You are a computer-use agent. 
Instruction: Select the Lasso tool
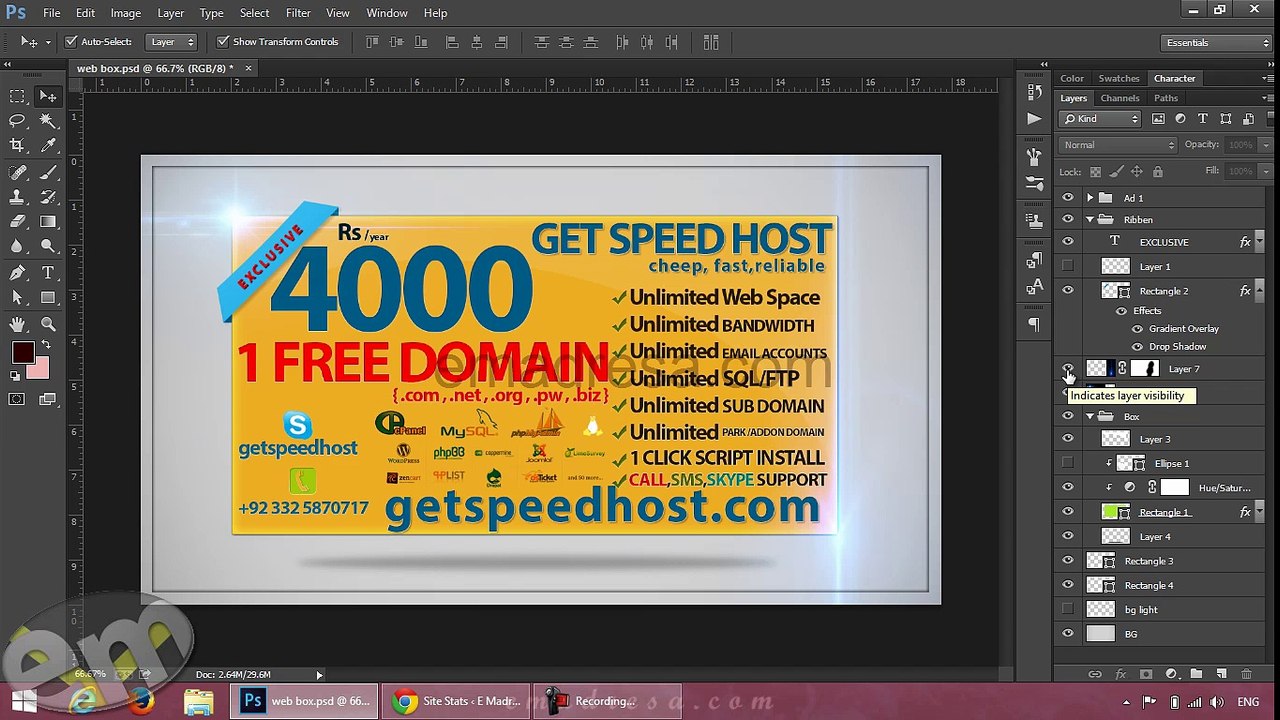tap(17, 121)
